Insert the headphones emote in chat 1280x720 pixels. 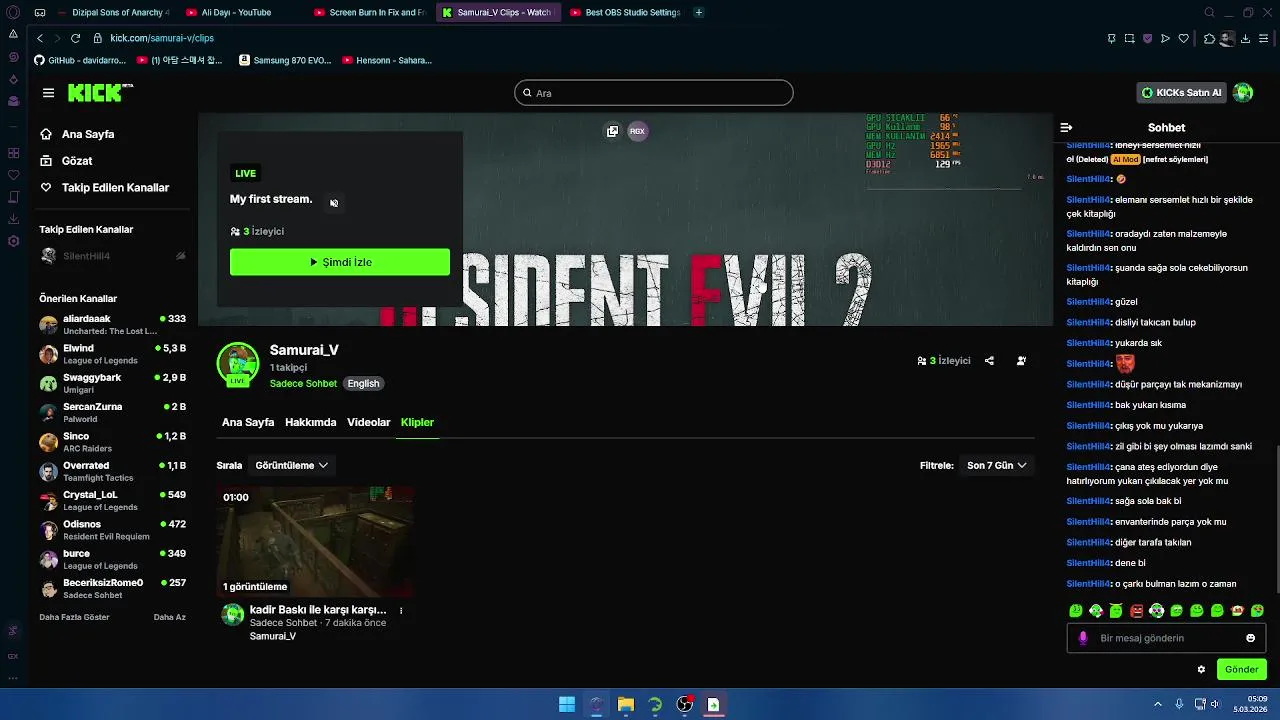click(1156, 611)
